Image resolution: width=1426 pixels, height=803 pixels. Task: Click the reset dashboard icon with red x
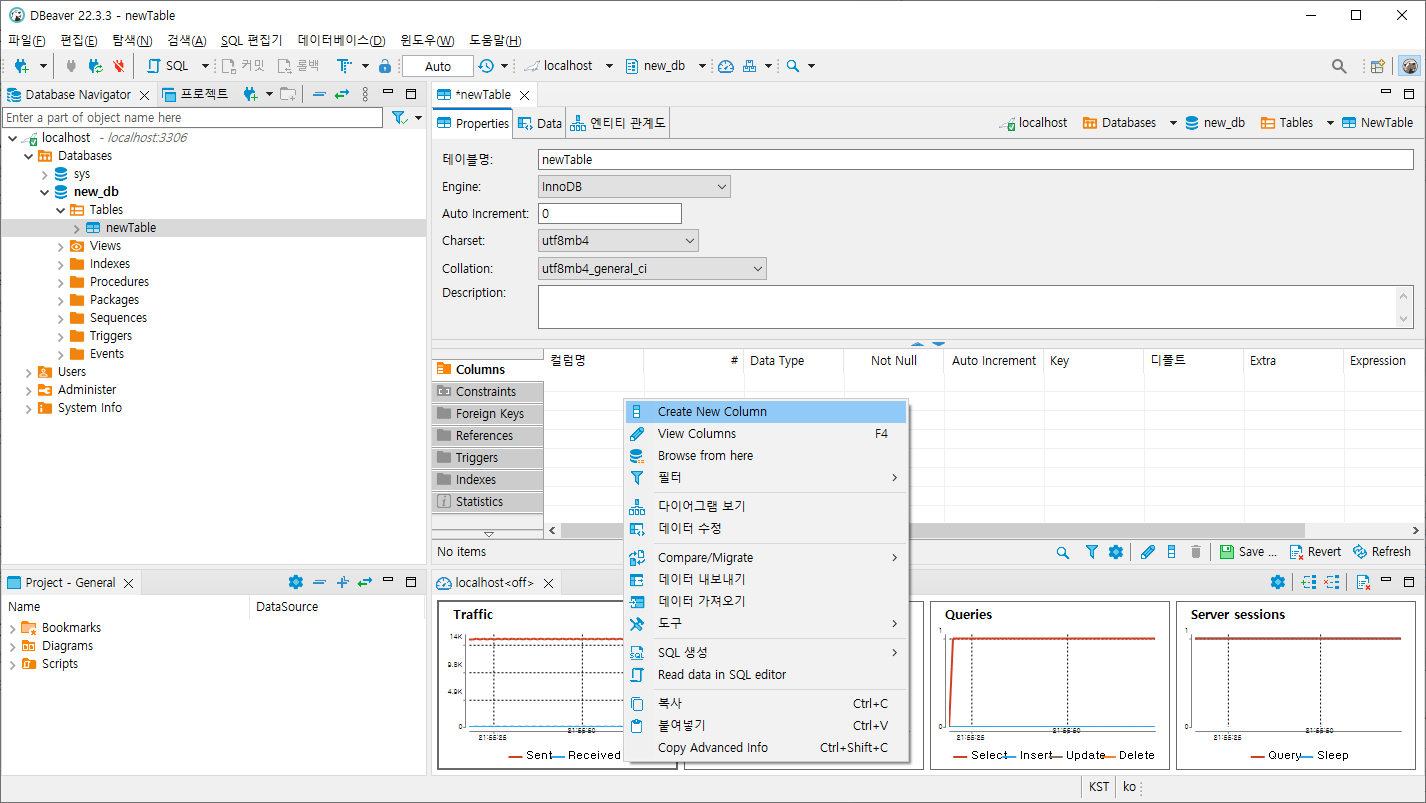pyautogui.click(x=1363, y=582)
